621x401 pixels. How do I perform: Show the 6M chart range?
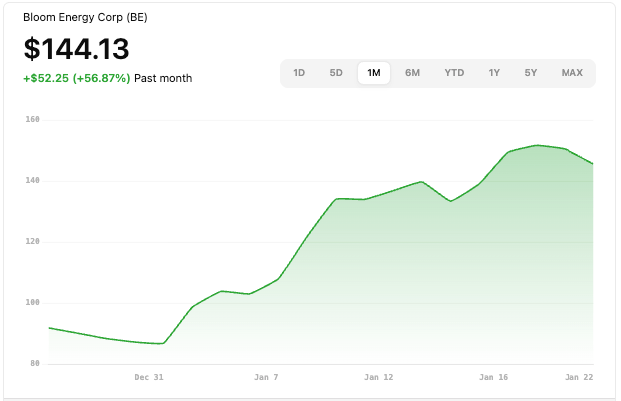click(412, 73)
